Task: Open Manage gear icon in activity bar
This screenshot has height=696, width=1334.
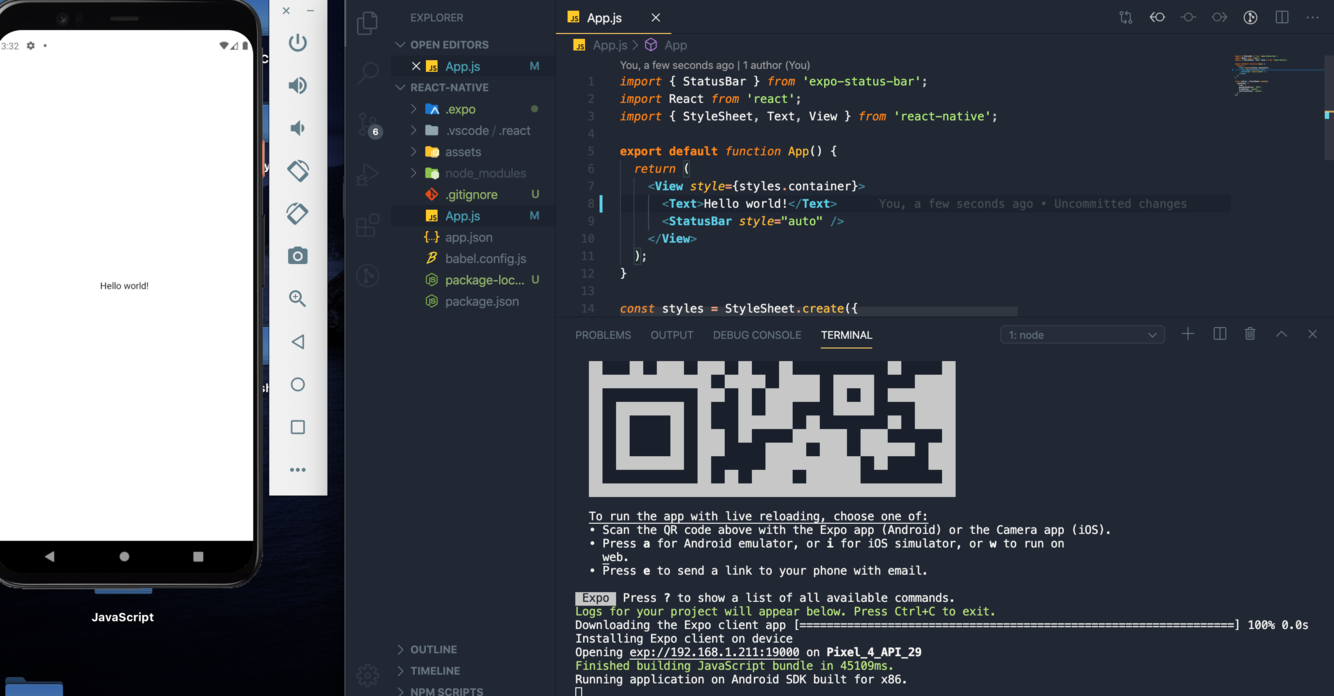Action: click(368, 675)
